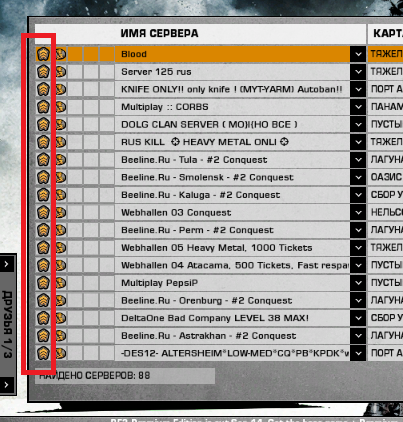Select 'DeltaOne Bad Company LEVEL 38 MAX!'

tap(215, 318)
